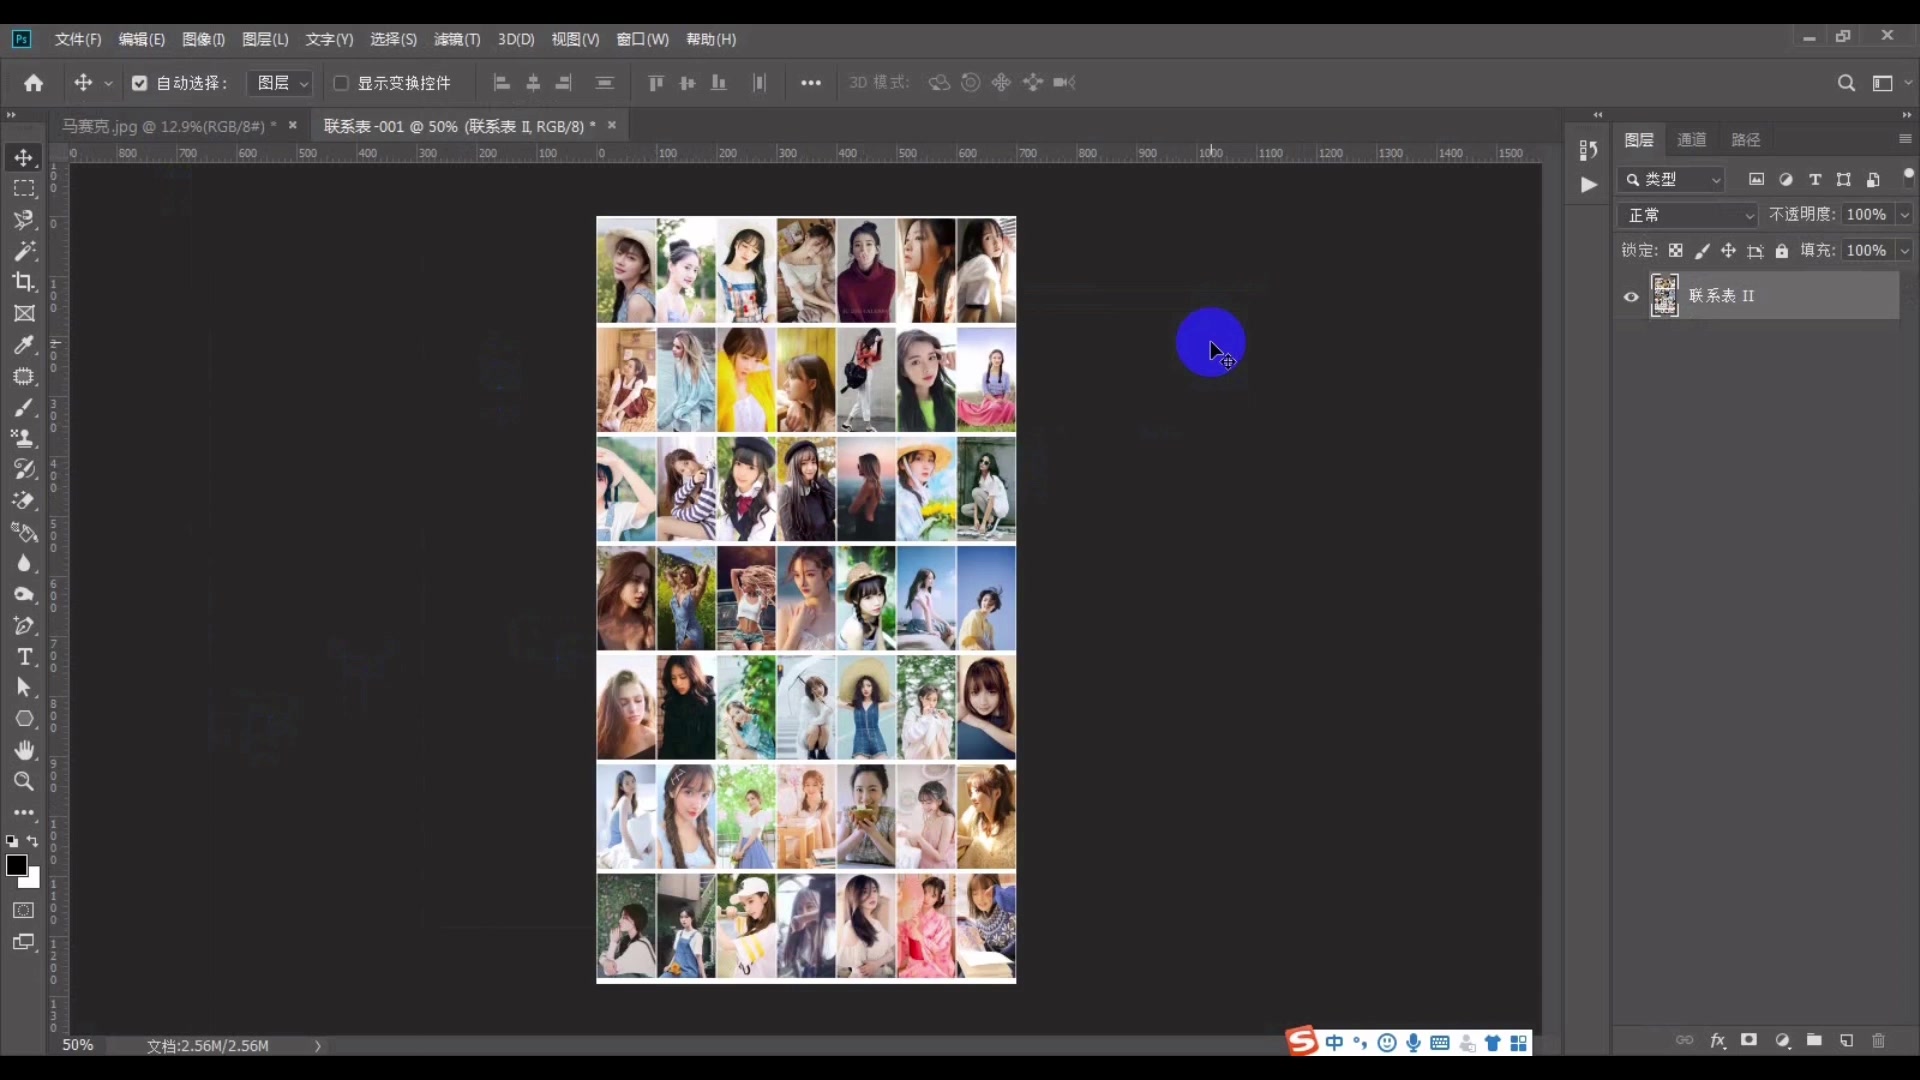
Task: Click foreground color swatch
Action: pos(16,864)
